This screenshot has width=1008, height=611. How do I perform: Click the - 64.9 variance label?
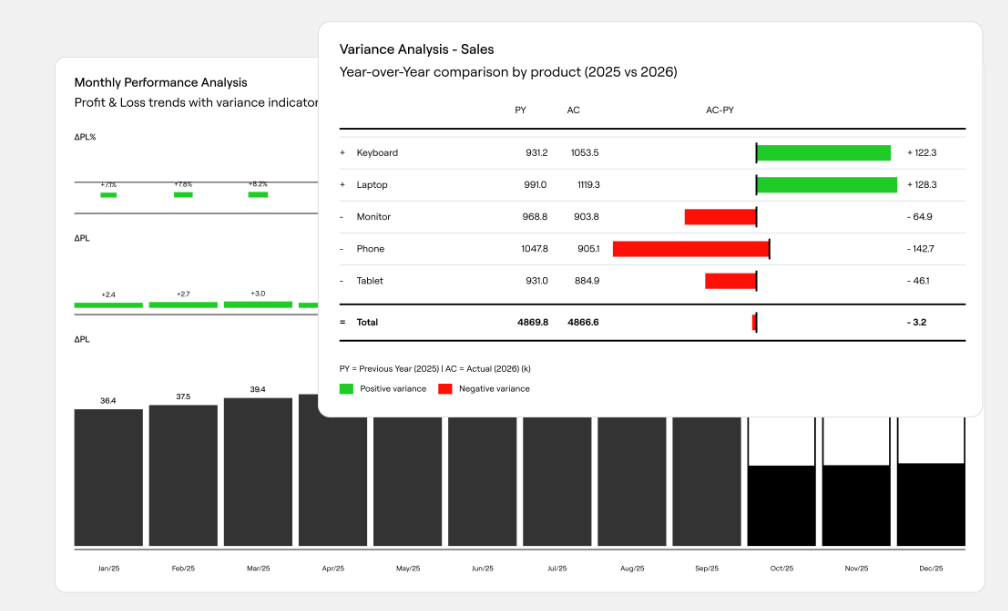point(919,217)
